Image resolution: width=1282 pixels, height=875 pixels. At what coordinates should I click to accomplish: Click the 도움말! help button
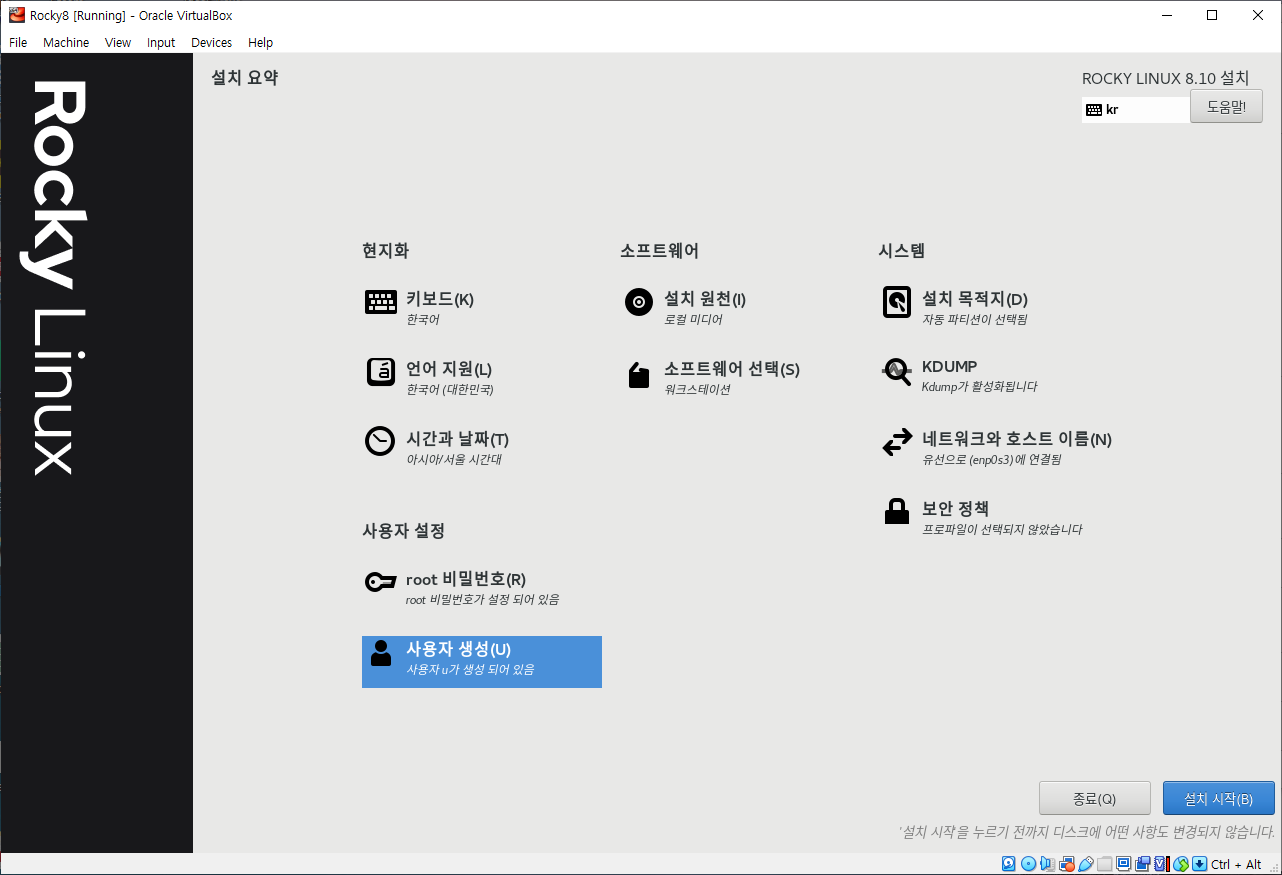coord(1226,107)
